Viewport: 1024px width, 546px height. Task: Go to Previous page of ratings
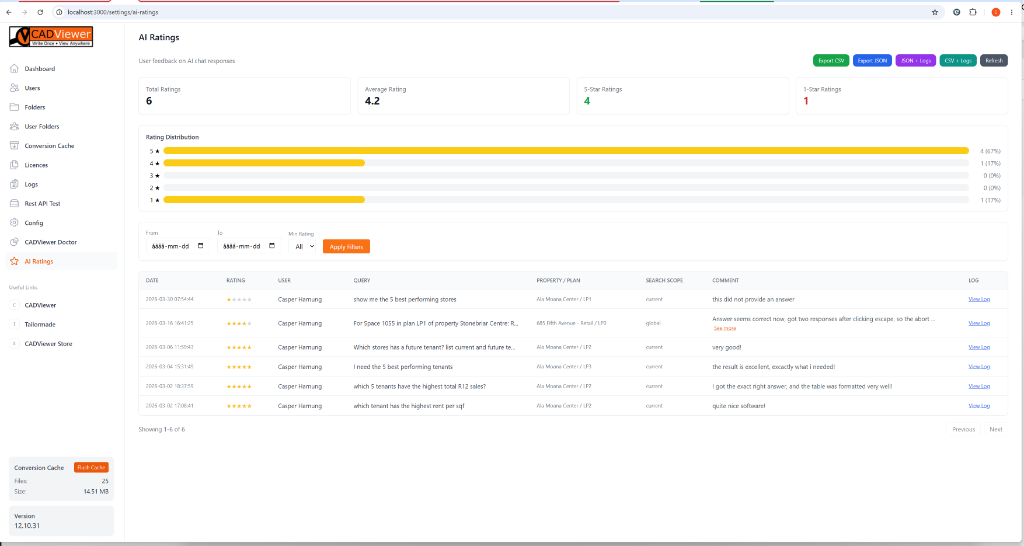click(963, 429)
